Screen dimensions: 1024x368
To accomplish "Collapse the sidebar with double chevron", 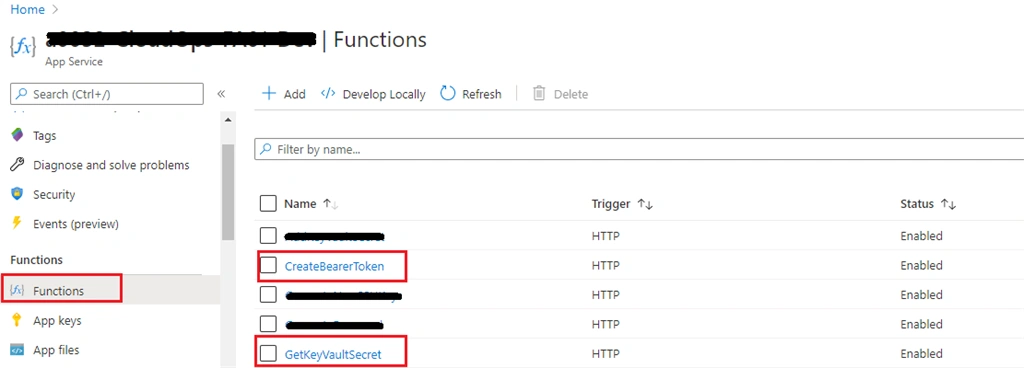I will pos(221,94).
